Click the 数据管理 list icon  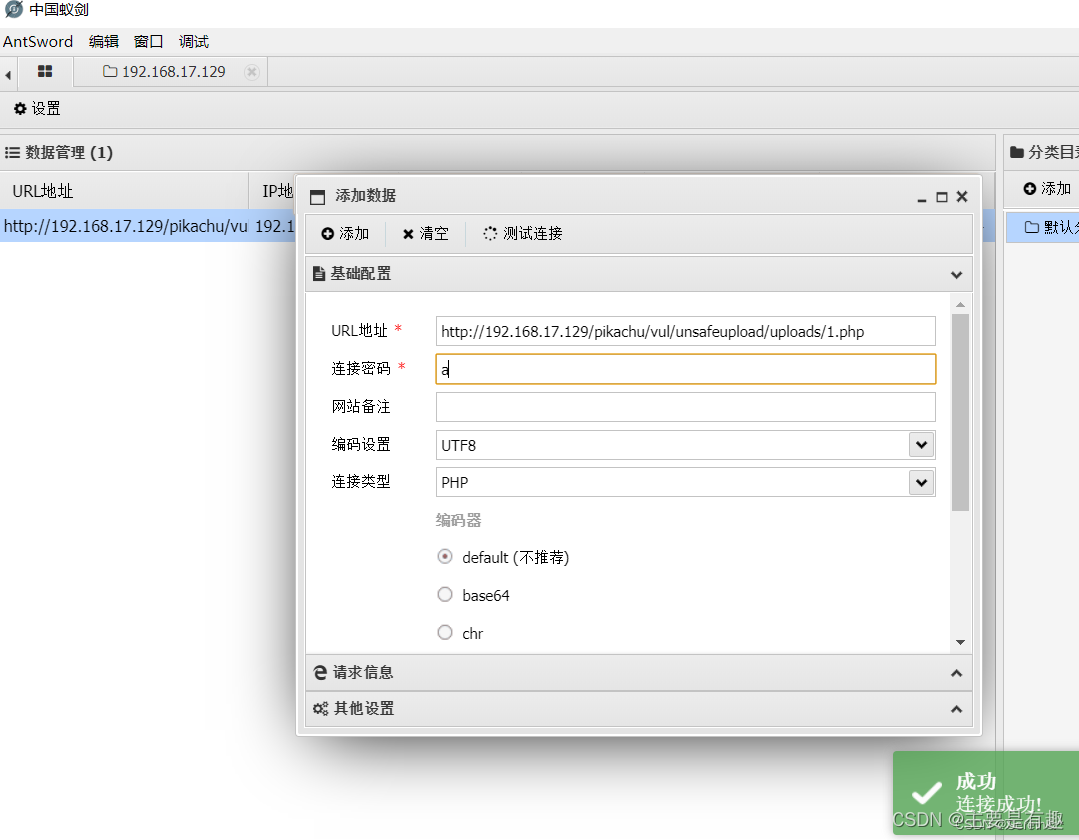(12, 152)
